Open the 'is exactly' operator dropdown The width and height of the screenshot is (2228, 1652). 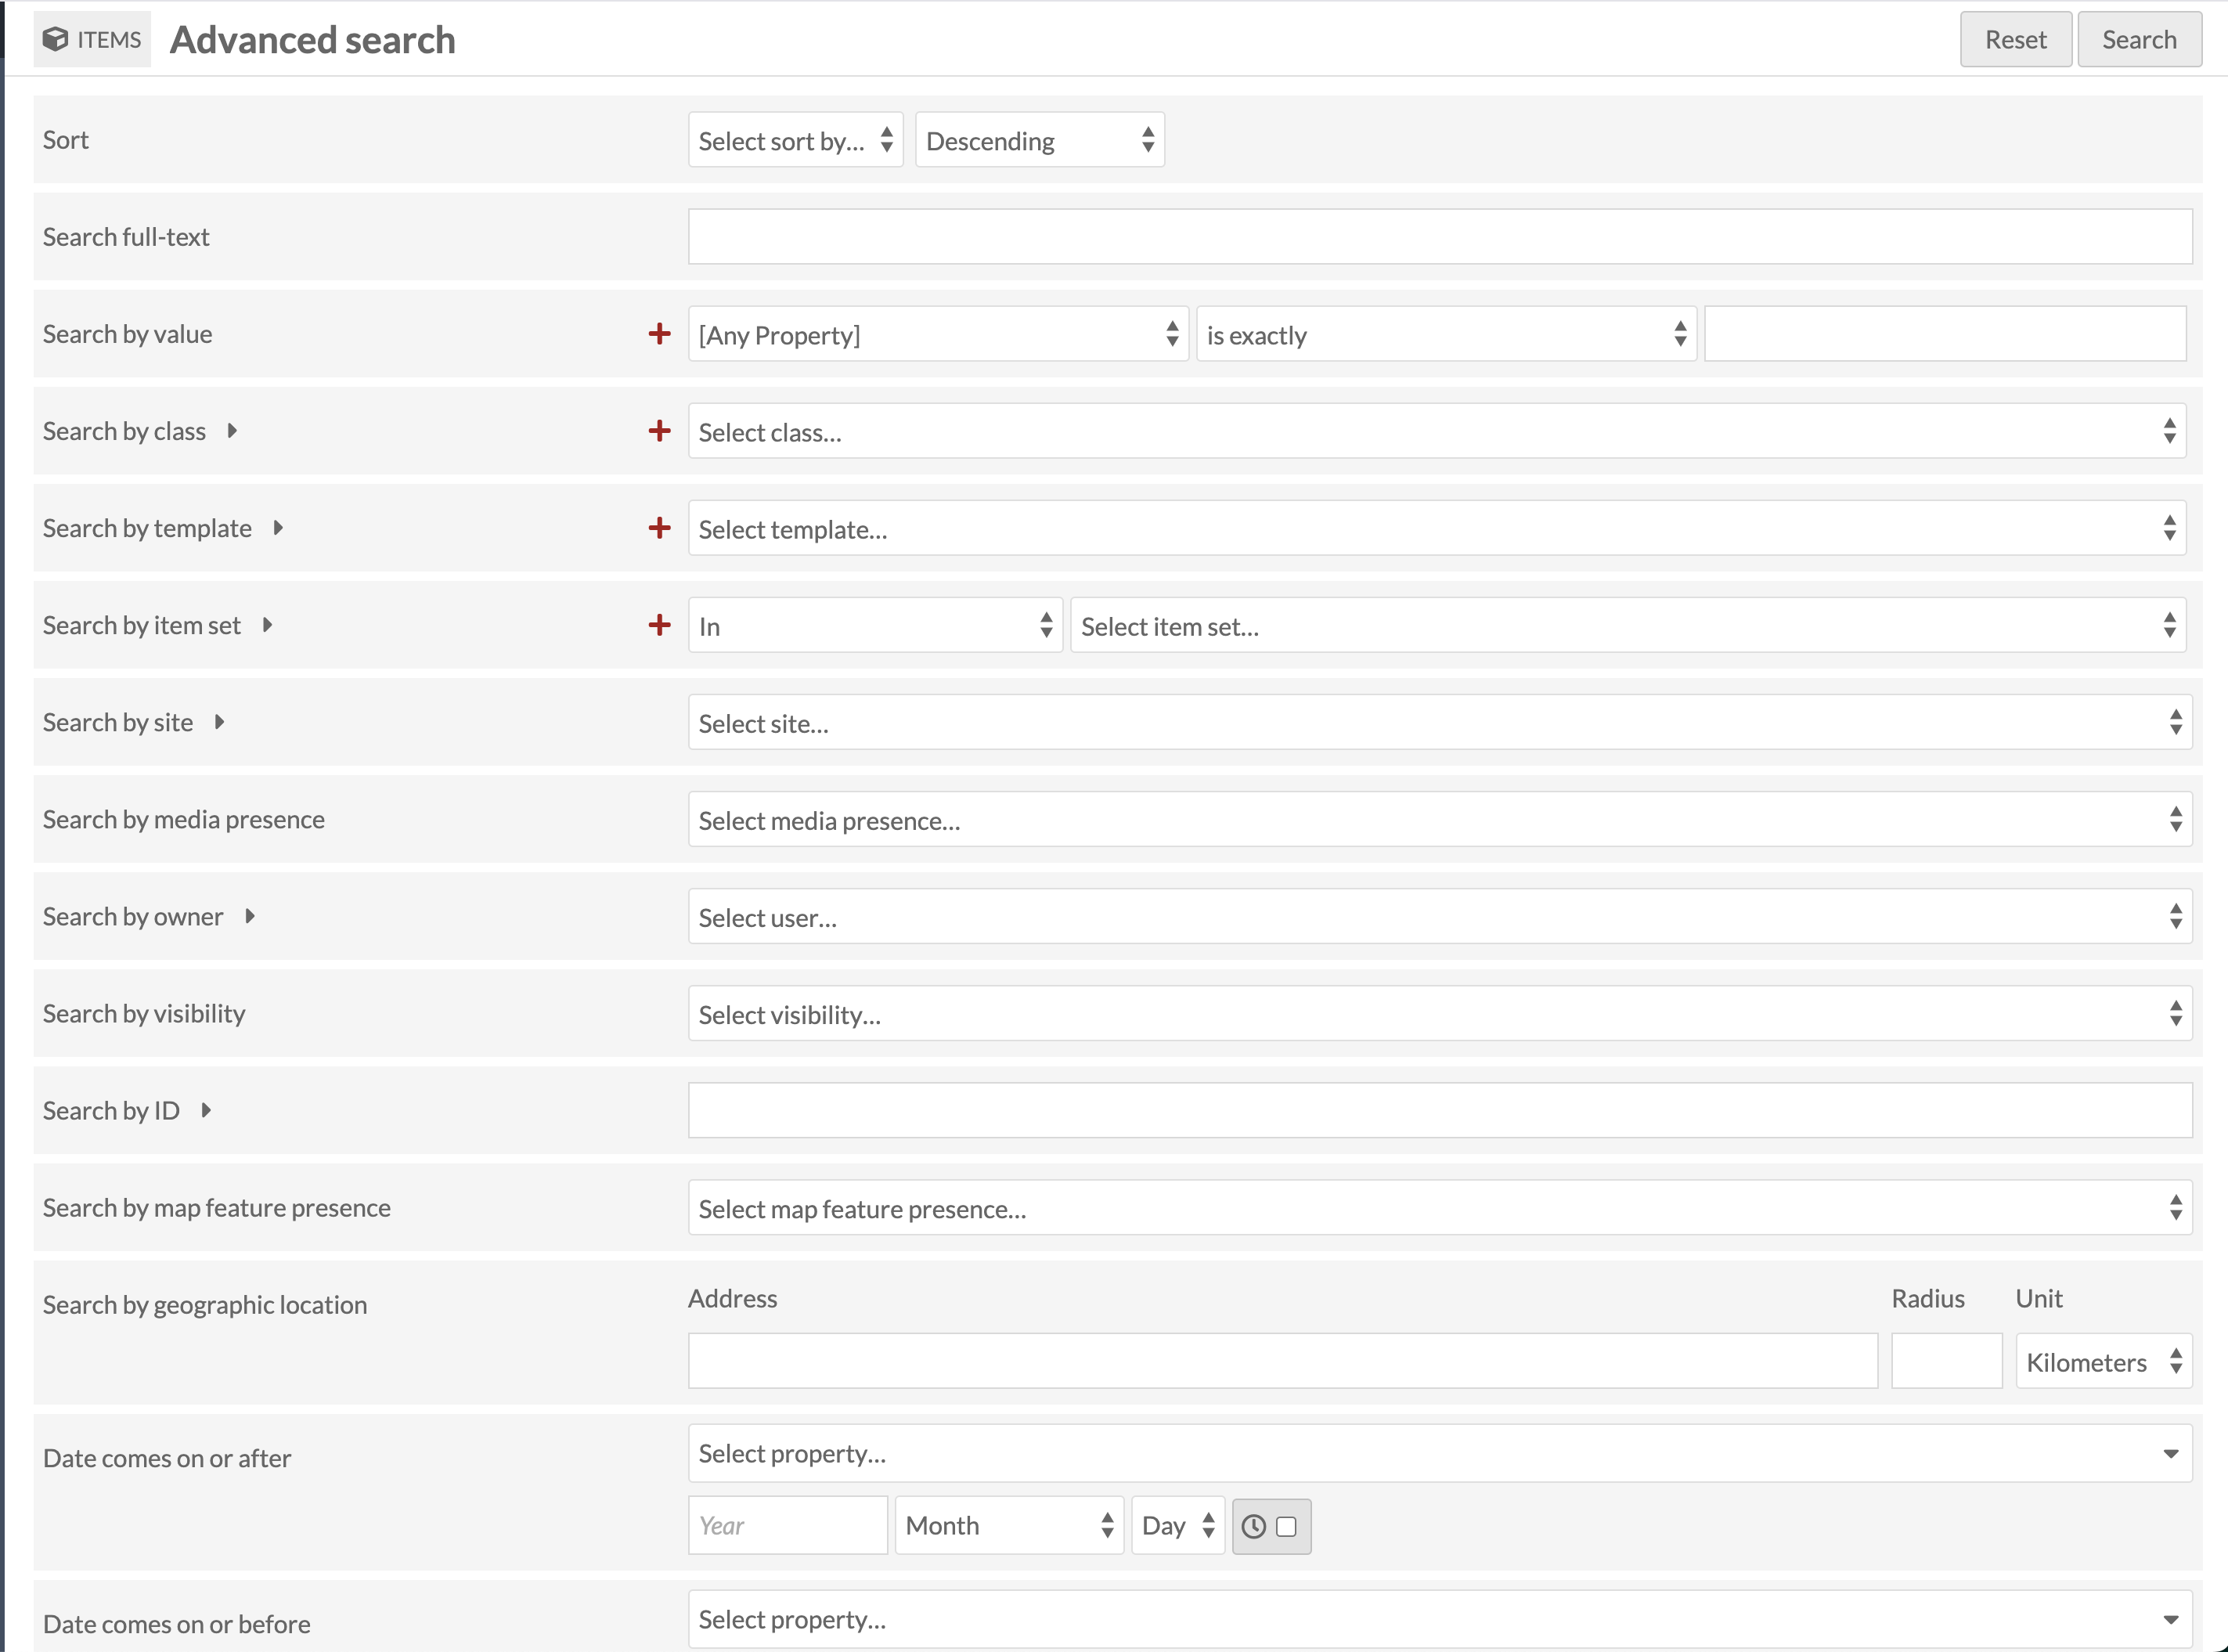pos(1446,334)
